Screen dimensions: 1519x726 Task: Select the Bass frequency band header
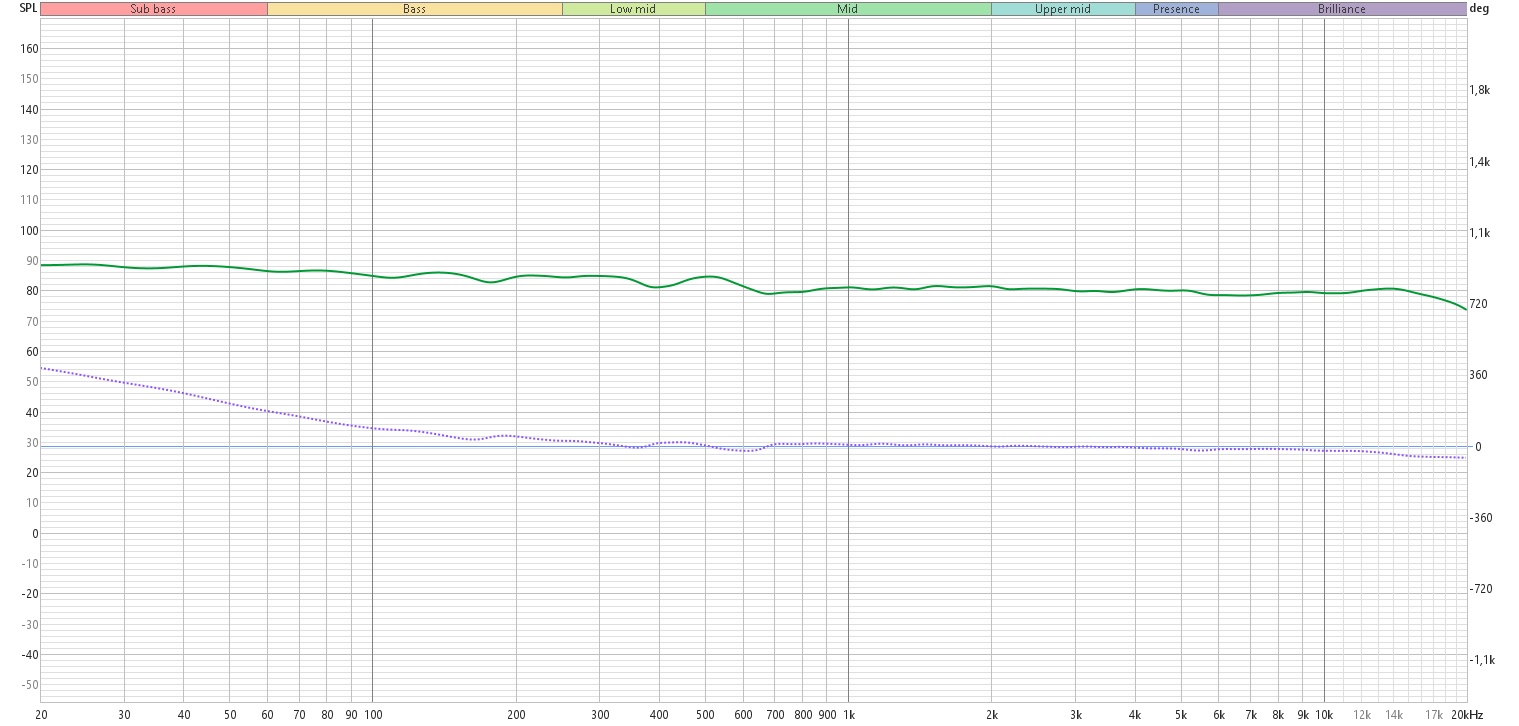[x=414, y=9]
